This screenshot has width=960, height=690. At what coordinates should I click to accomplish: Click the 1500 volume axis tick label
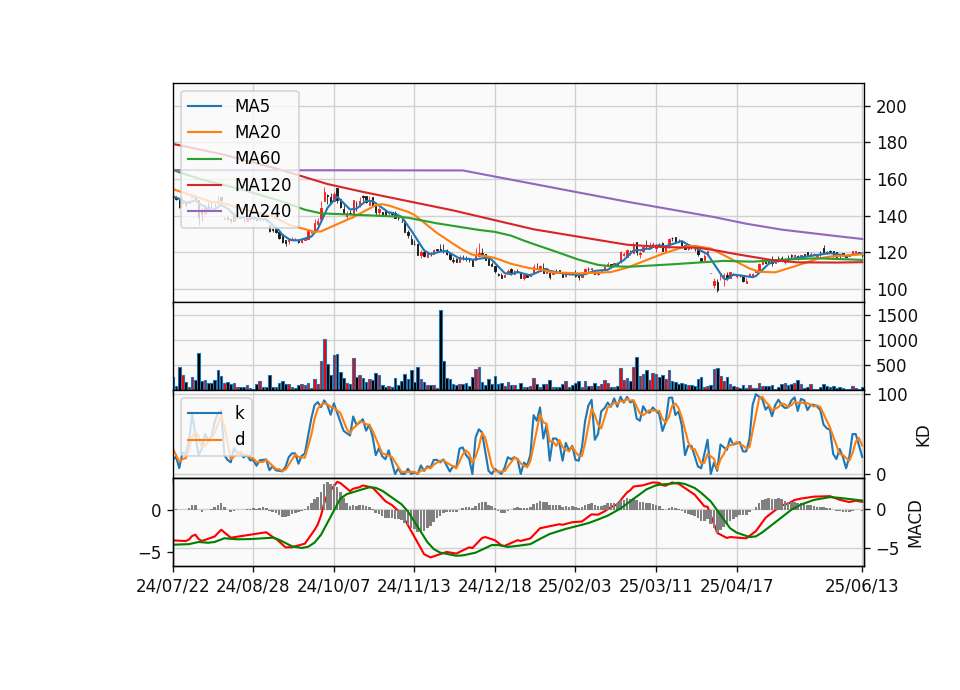[x=897, y=316]
